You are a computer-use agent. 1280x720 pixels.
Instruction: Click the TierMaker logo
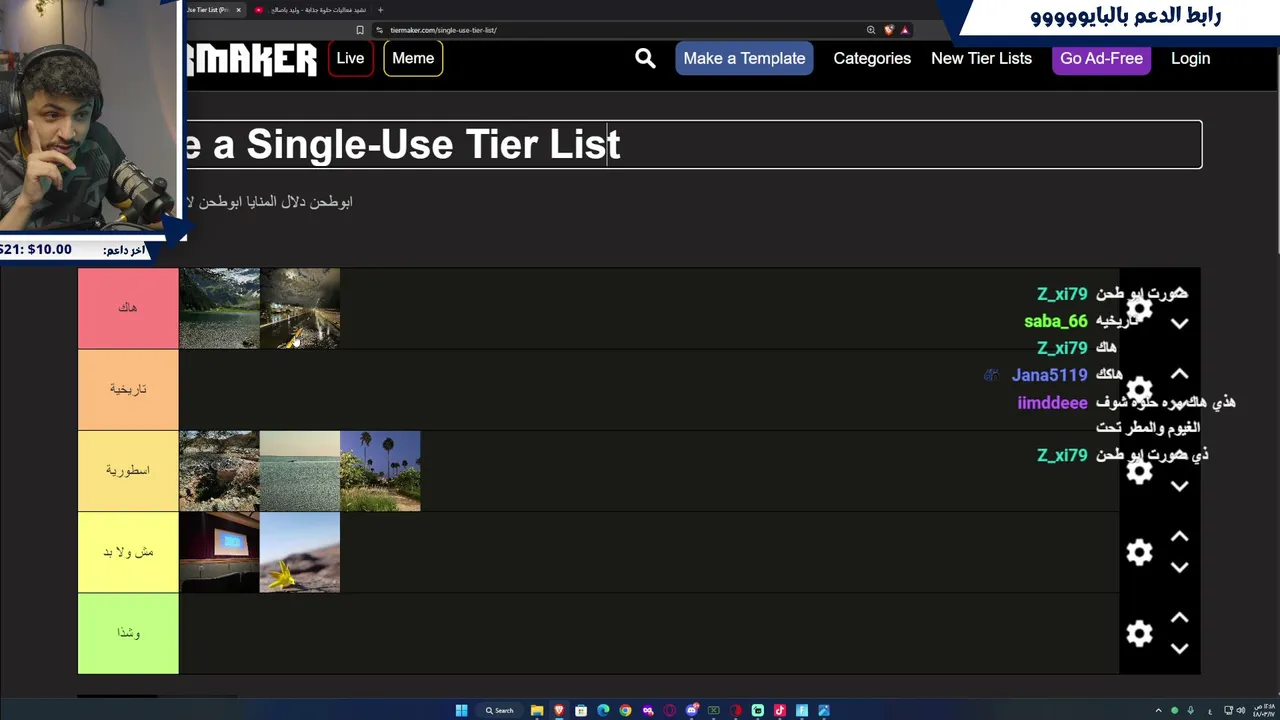click(252, 59)
